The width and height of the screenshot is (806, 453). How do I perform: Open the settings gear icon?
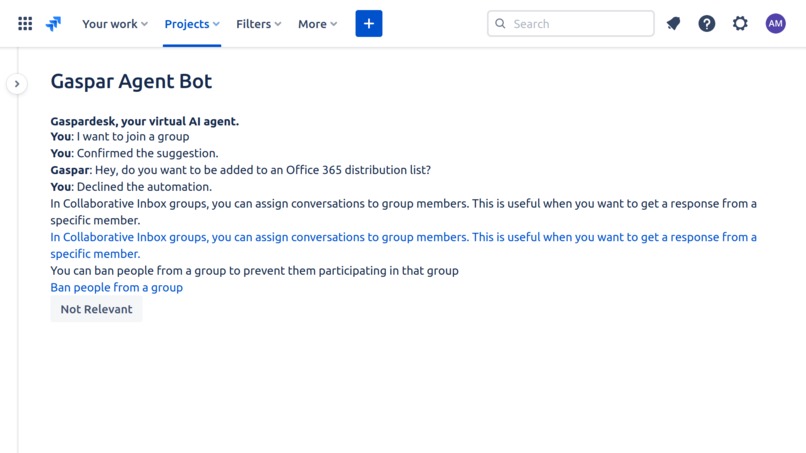tap(740, 24)
